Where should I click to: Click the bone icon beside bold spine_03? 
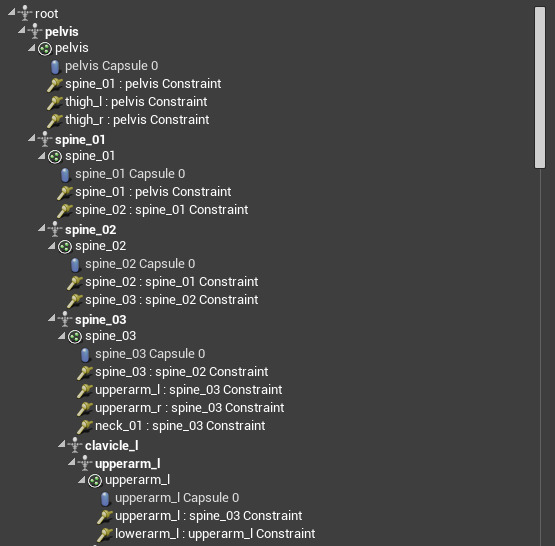(65, 319)
